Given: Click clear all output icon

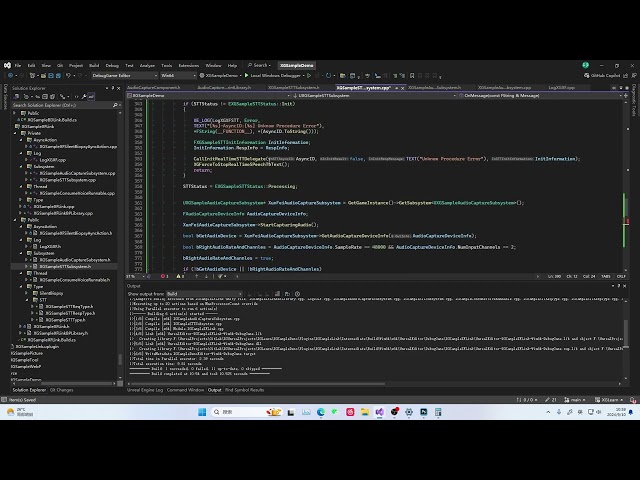Looking at the screenshot, I should tap(278, 294).
